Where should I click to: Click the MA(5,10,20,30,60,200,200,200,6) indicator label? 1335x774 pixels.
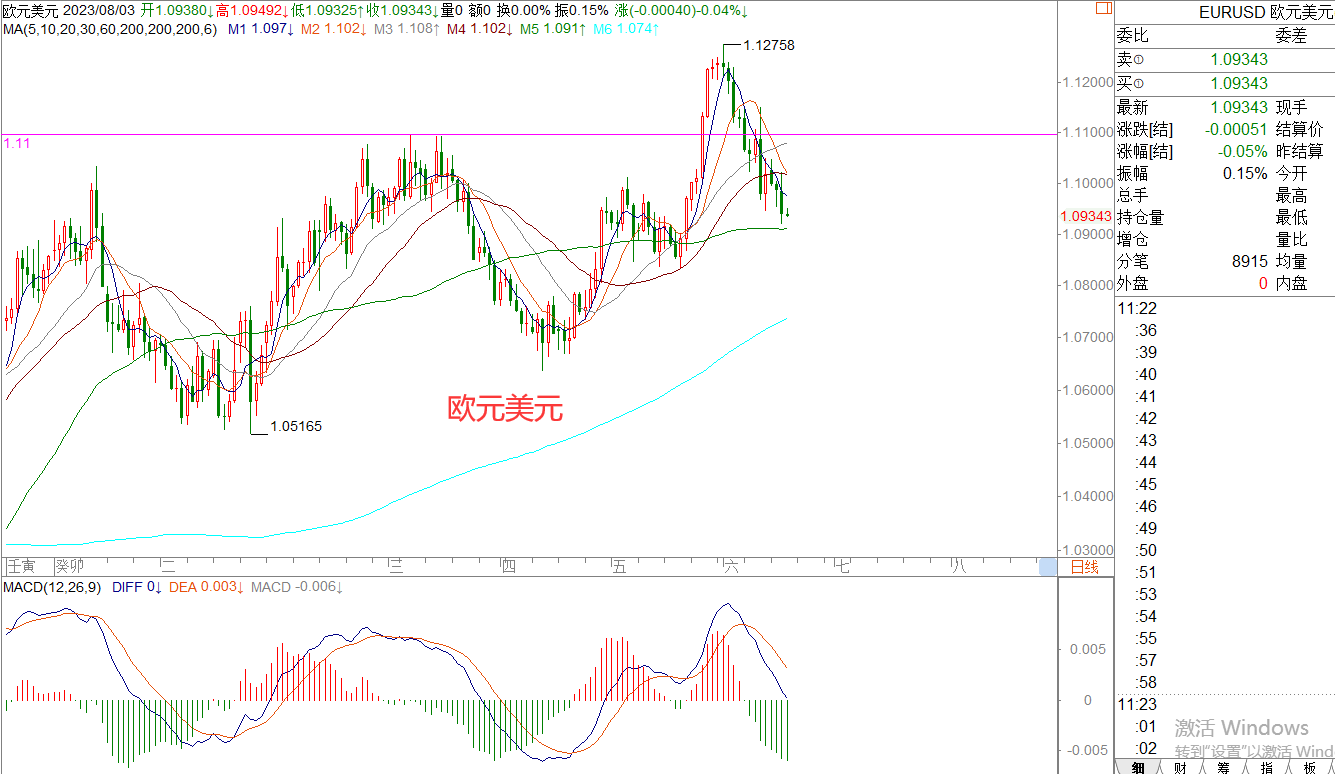(109, 29)
